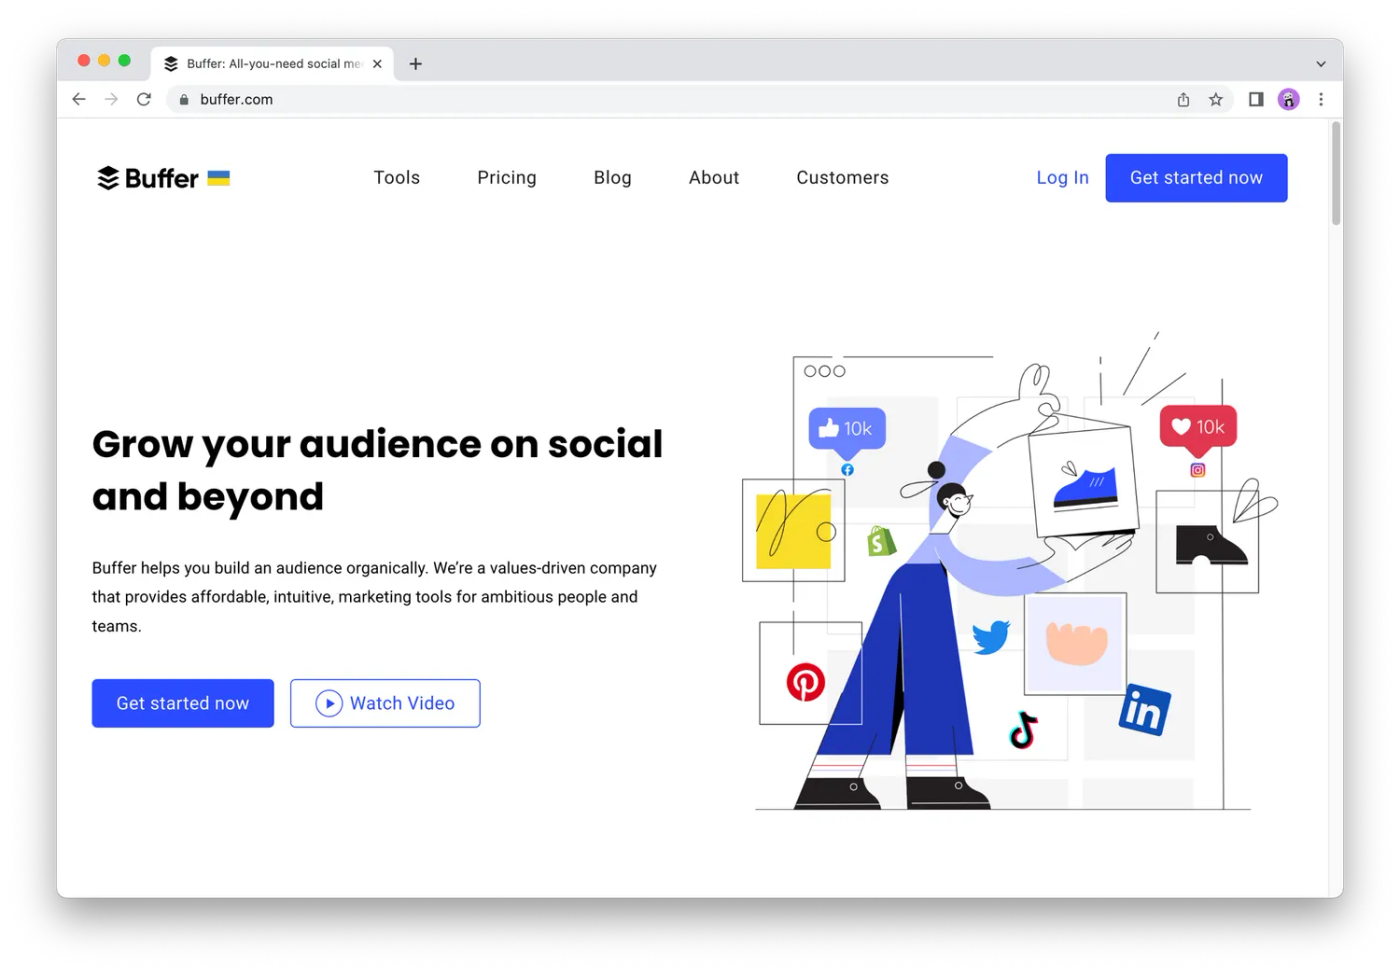Open the Log In link

coord(1062,177)
